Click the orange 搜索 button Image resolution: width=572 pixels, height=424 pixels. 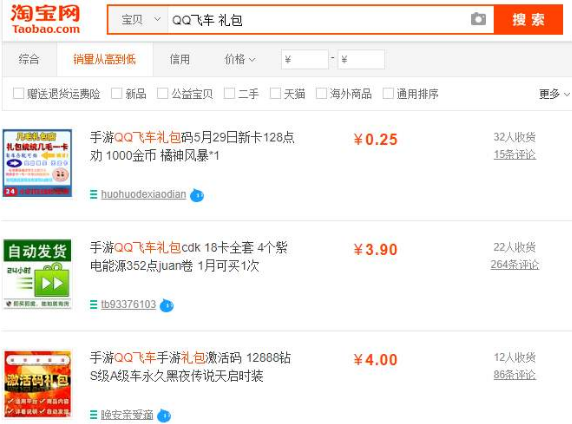pos(528,20)
